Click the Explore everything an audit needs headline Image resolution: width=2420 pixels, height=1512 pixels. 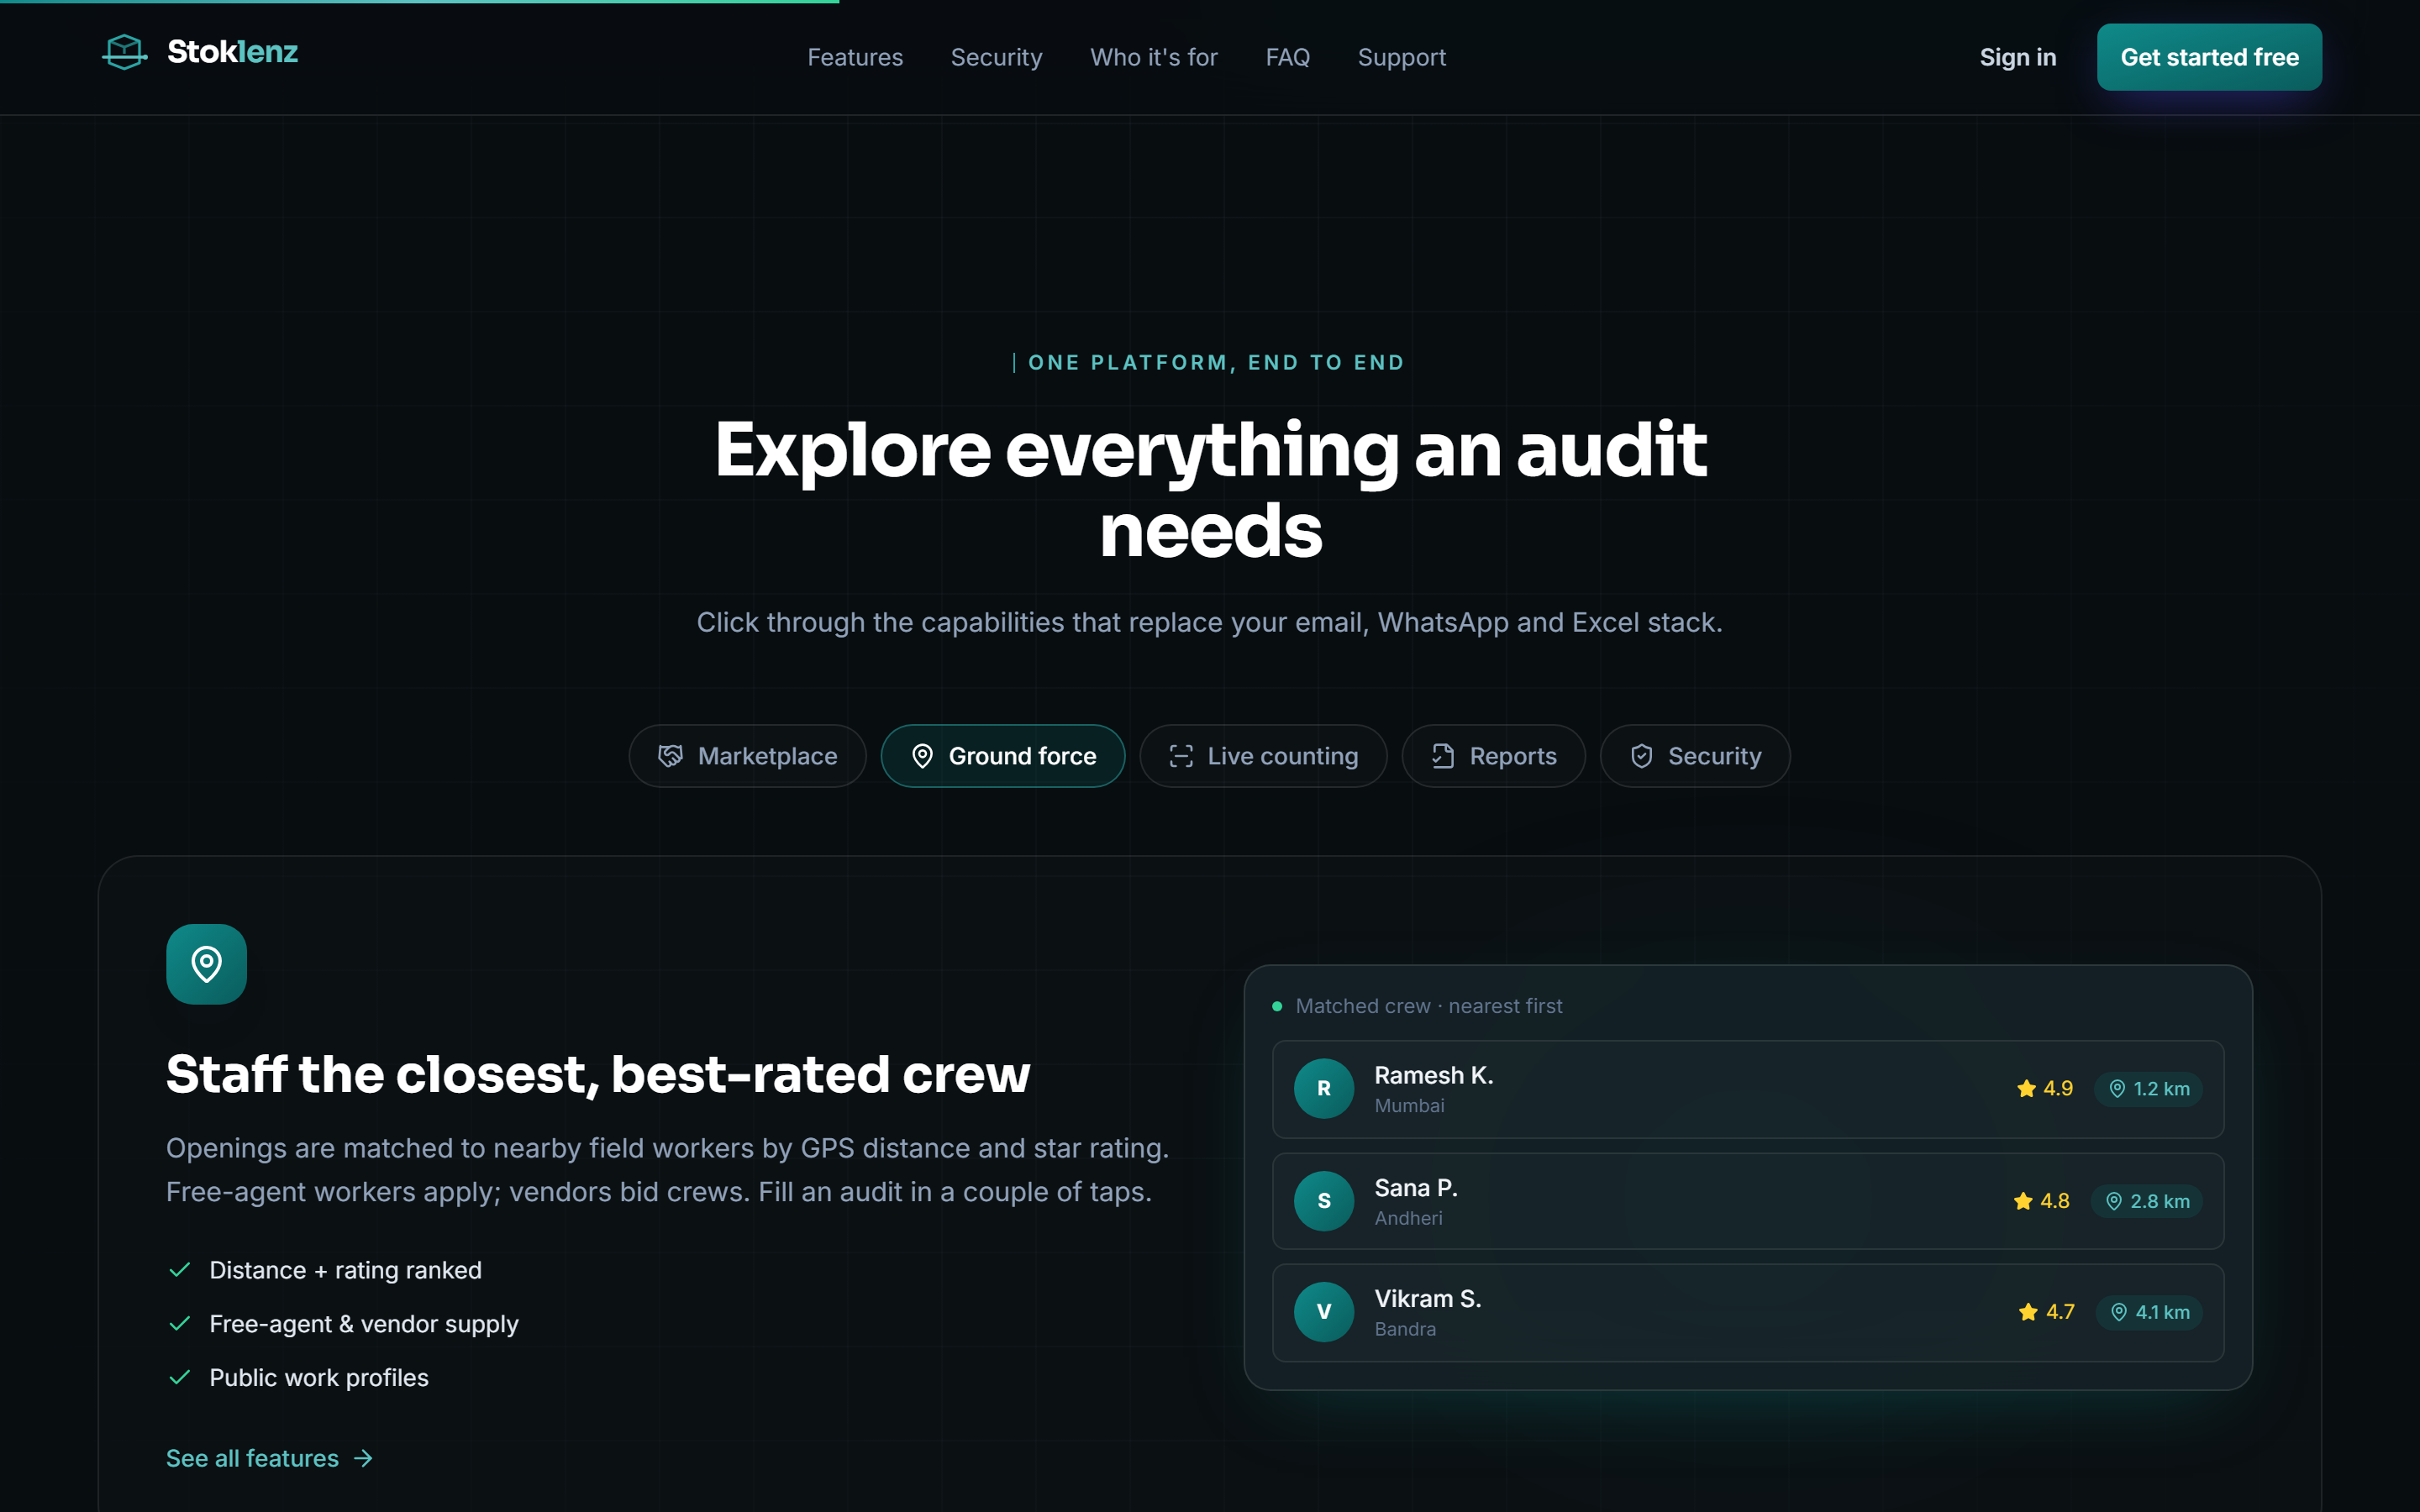click(1210, 490)
